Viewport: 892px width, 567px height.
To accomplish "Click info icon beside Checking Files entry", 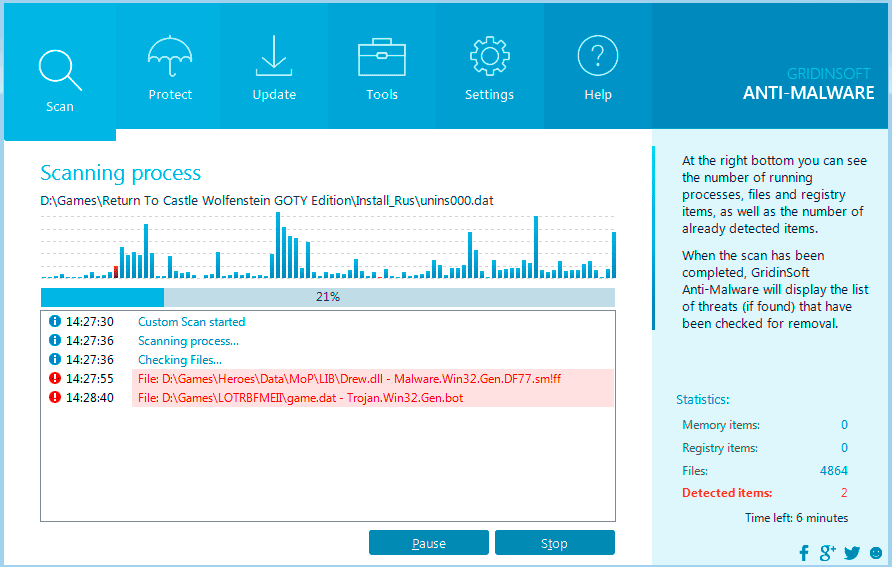I will click(55, 359).
